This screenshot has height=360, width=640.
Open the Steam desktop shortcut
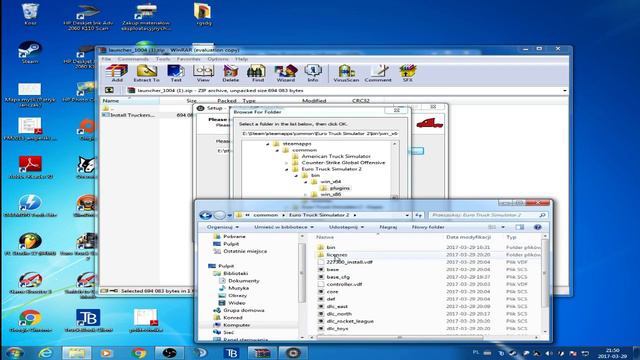click(30, 52)
